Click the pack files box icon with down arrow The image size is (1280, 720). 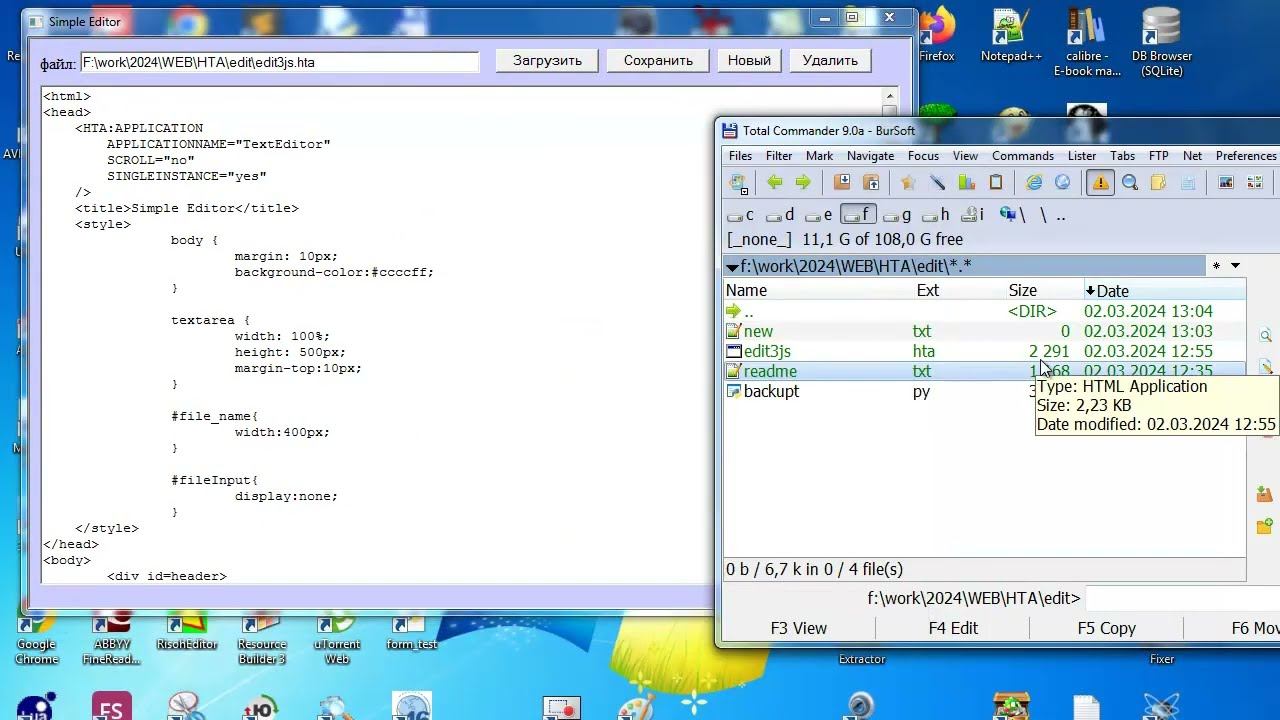(842, 182)
